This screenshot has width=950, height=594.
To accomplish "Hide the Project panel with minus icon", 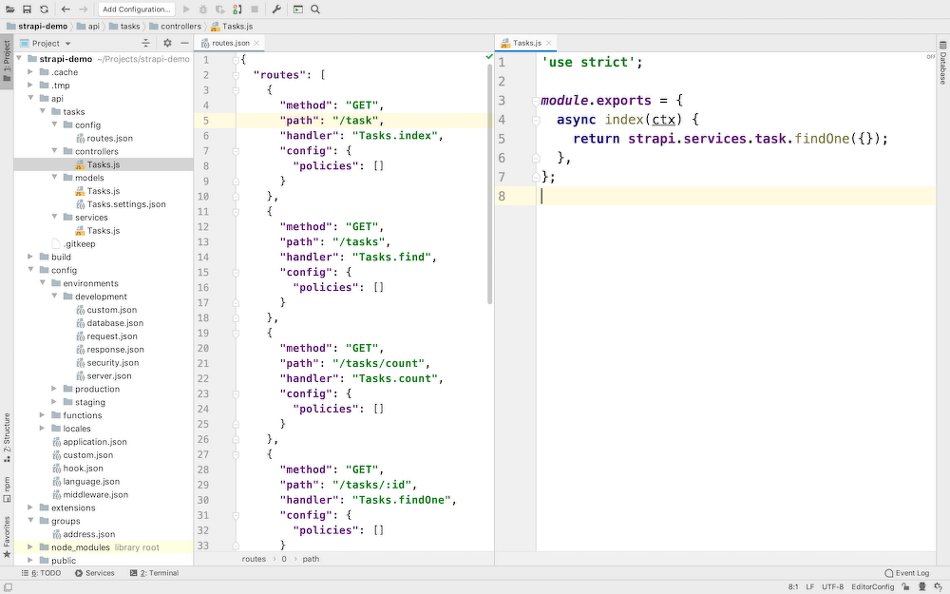I will [x=184, y=43].
